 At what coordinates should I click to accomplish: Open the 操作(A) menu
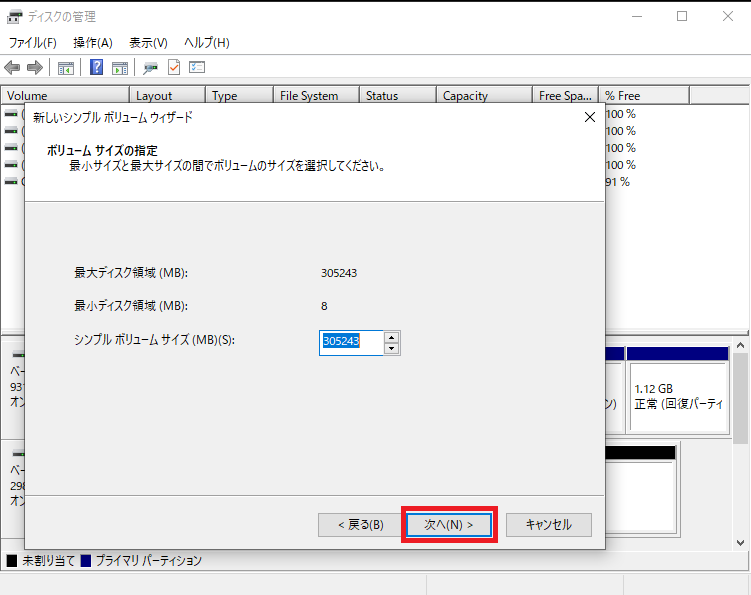tap(93, 43)
